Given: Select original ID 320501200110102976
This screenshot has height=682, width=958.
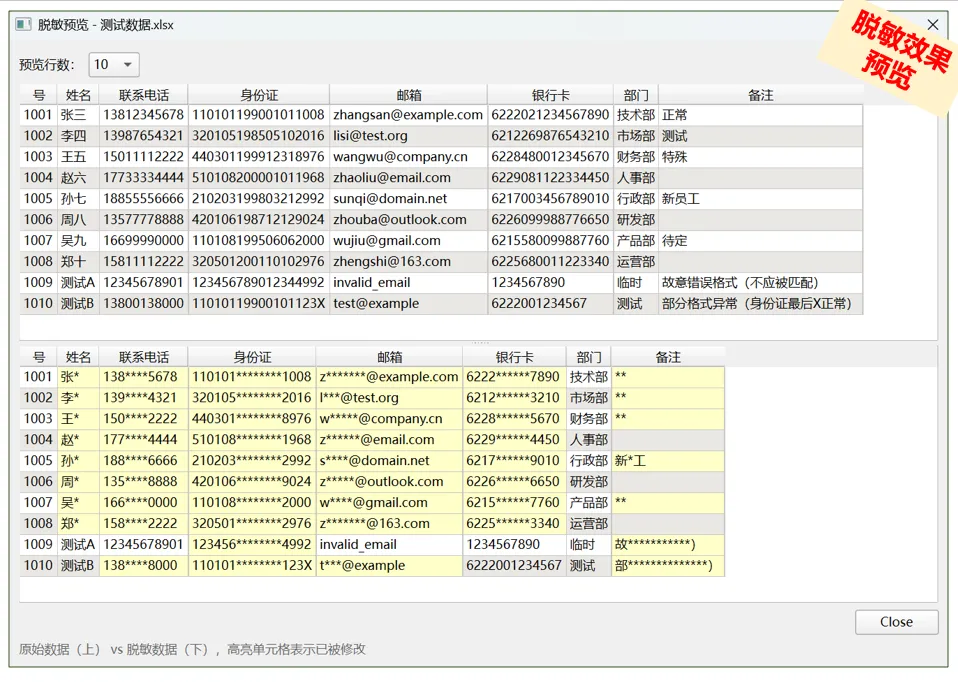Looking at the screenshot, I should pyautogui.click(x=258, y=262).
